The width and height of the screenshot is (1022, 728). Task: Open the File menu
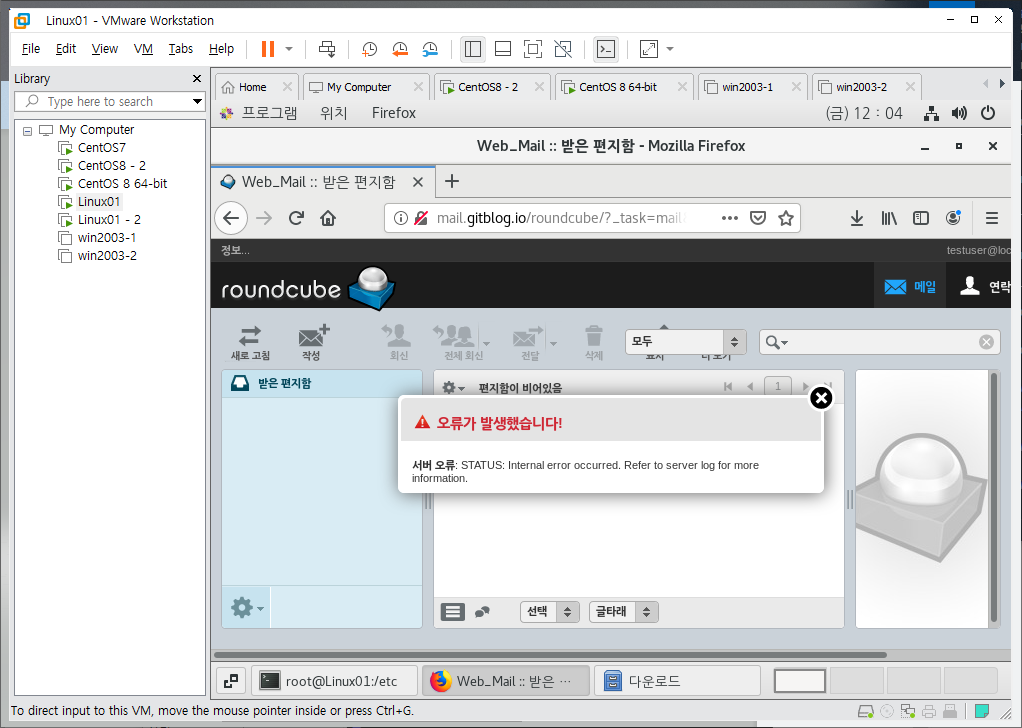point(31,49)
